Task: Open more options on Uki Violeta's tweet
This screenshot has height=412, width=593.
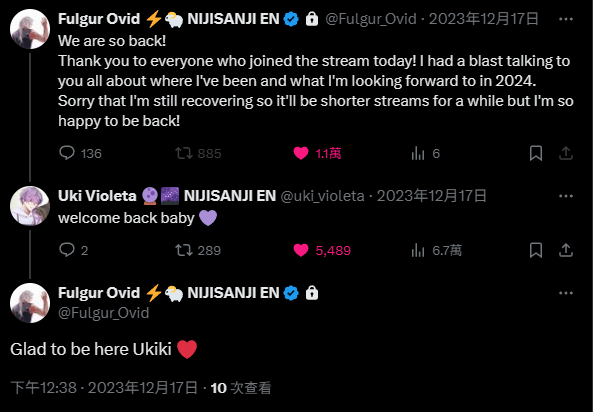Action: [x=565, y=196]
